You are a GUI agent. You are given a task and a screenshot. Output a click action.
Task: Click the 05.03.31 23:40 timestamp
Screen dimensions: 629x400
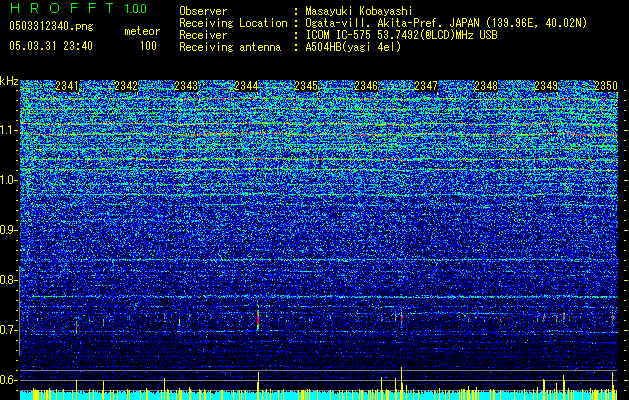pyautogui.click(x=50, y=46)
